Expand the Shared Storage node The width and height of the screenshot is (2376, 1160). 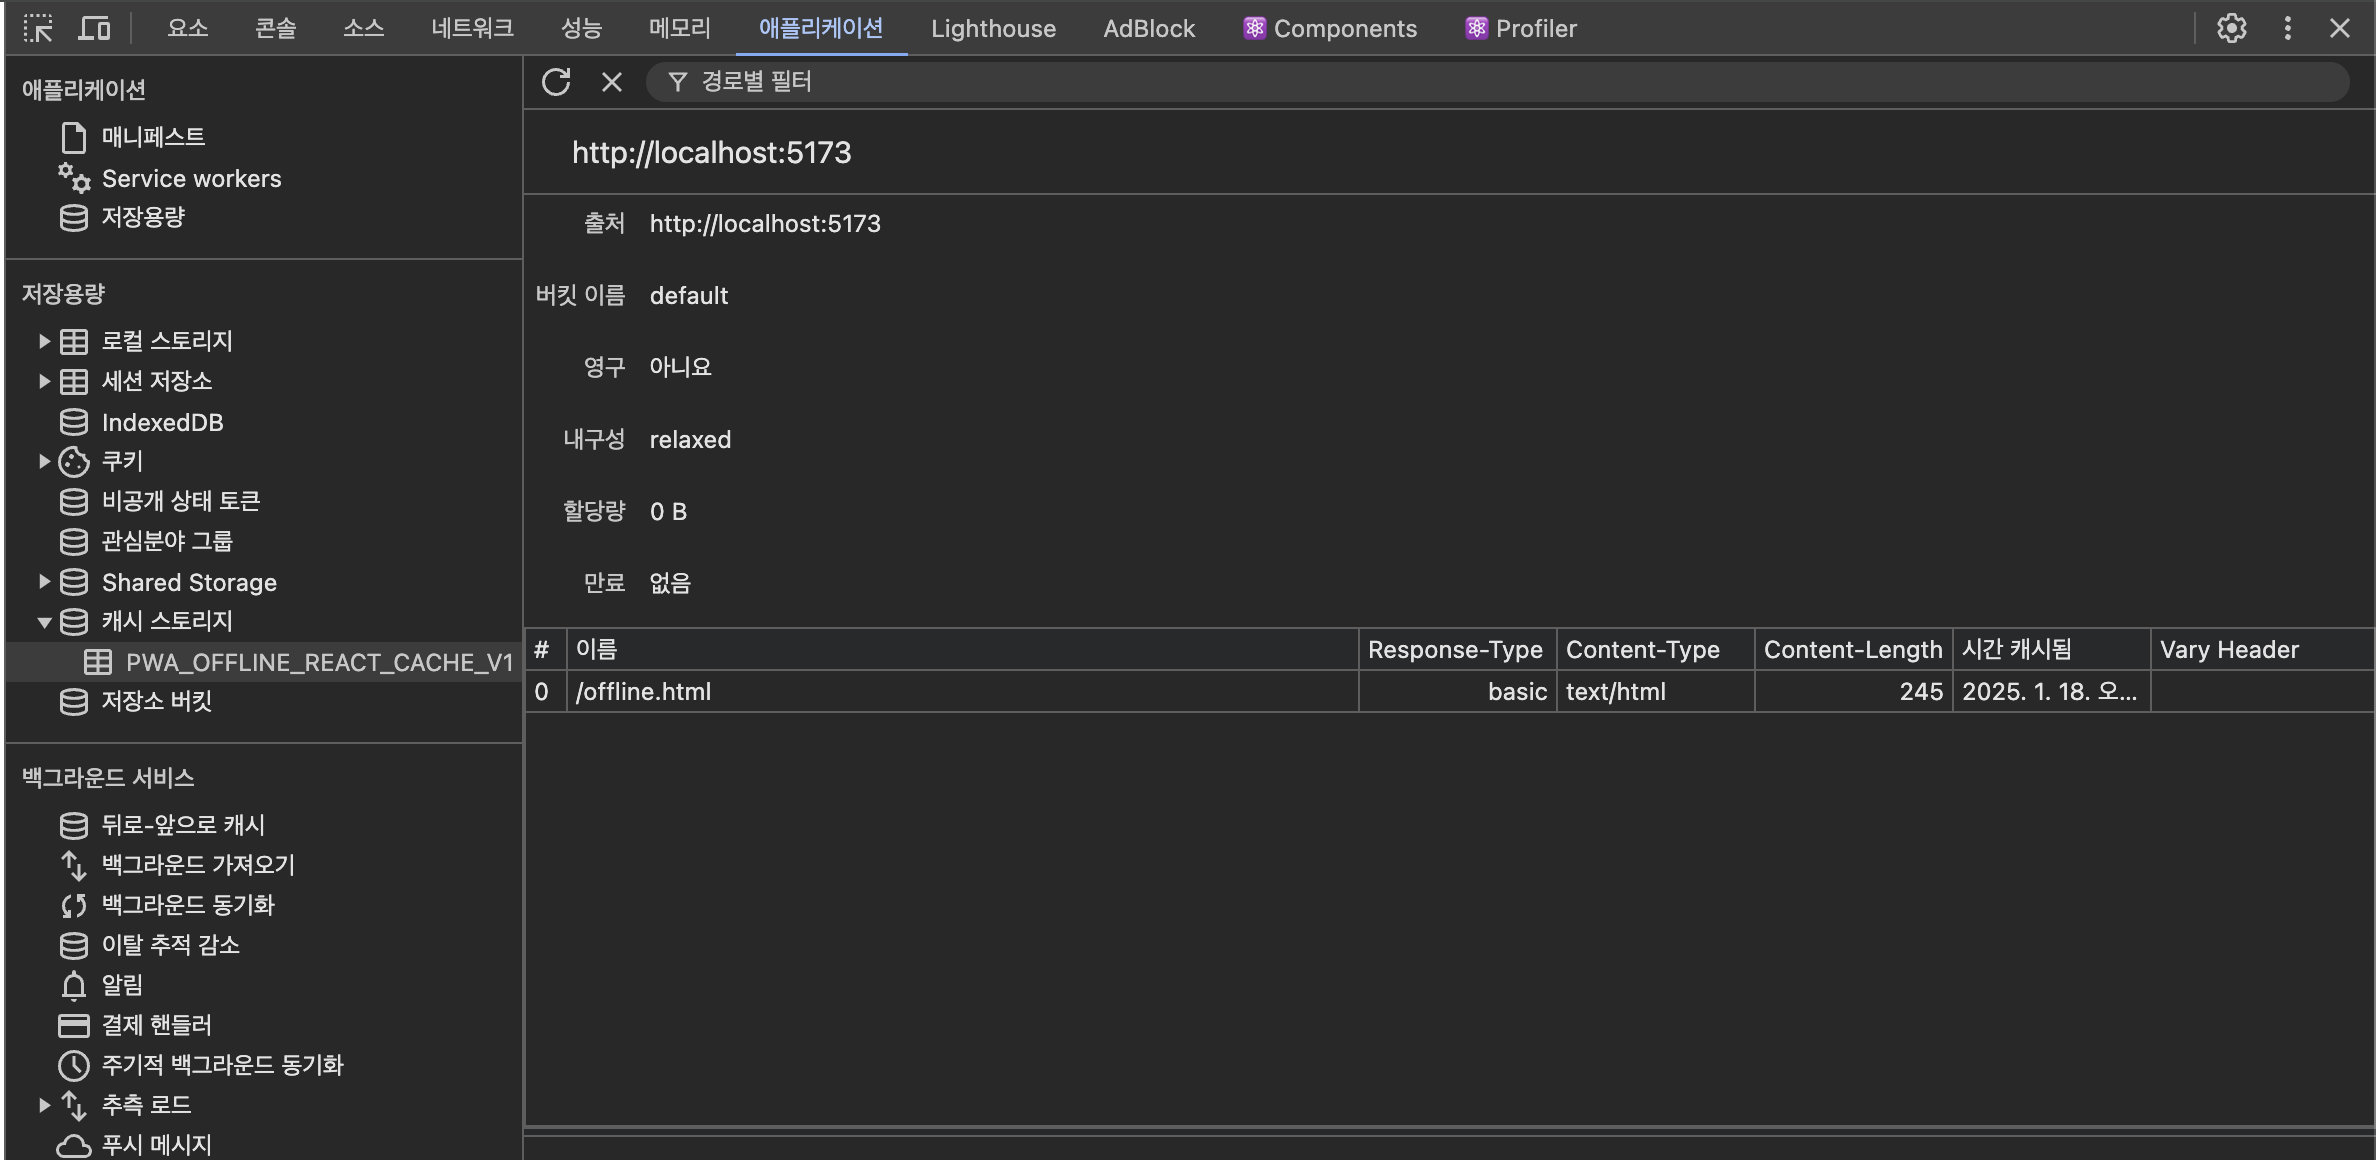click(44, 581)
